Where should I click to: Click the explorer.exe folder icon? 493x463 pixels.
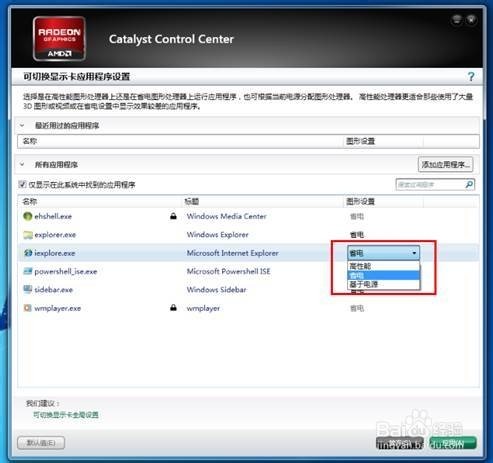click(28, 235)
